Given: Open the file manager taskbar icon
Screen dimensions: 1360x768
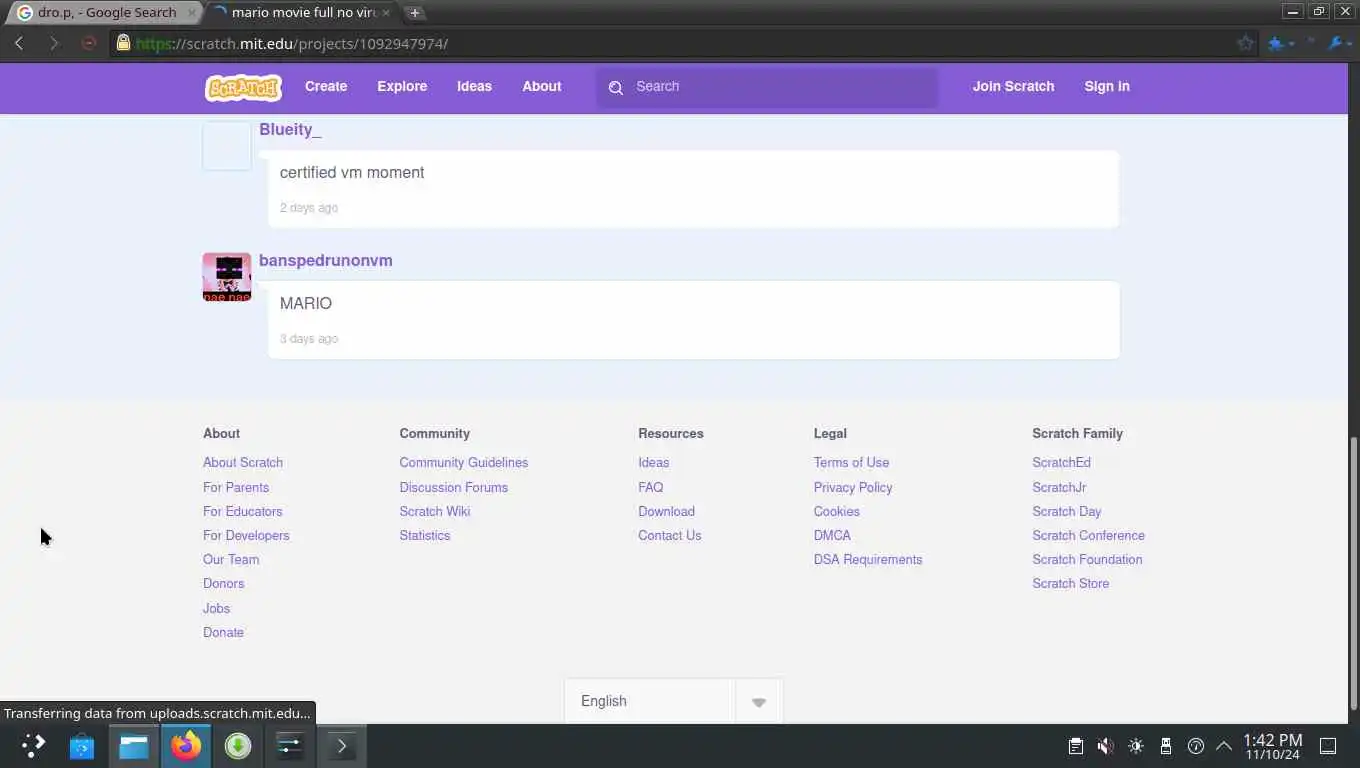Looking at the screenshot, I should [134, 746].
